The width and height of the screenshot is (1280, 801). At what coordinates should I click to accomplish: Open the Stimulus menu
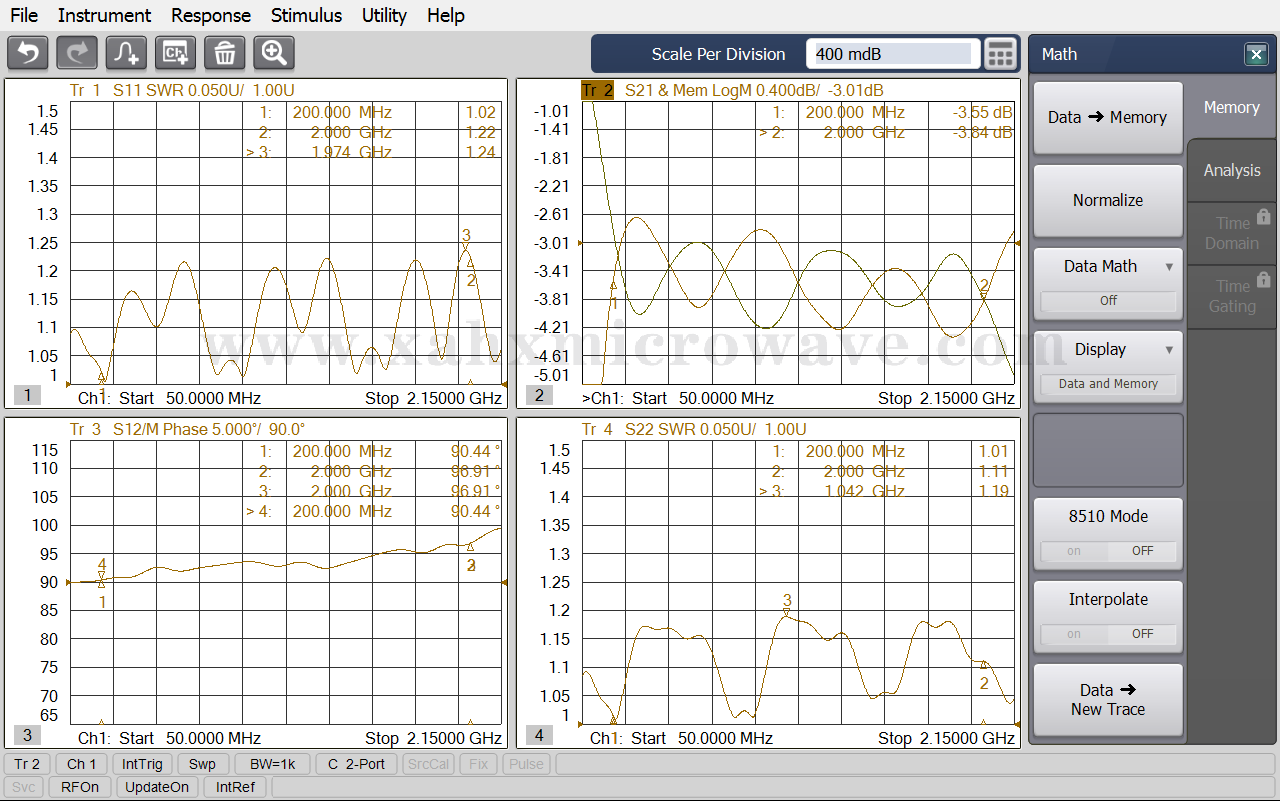[306, 15]
